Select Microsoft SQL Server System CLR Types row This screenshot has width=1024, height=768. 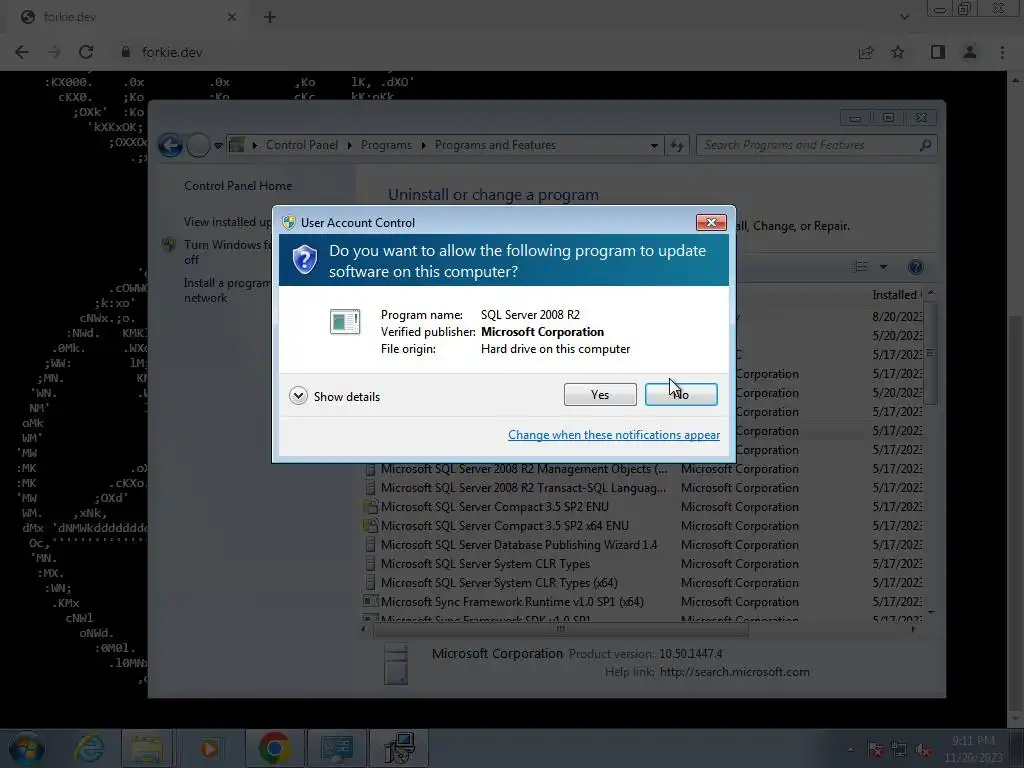click(x=642, y=564)
